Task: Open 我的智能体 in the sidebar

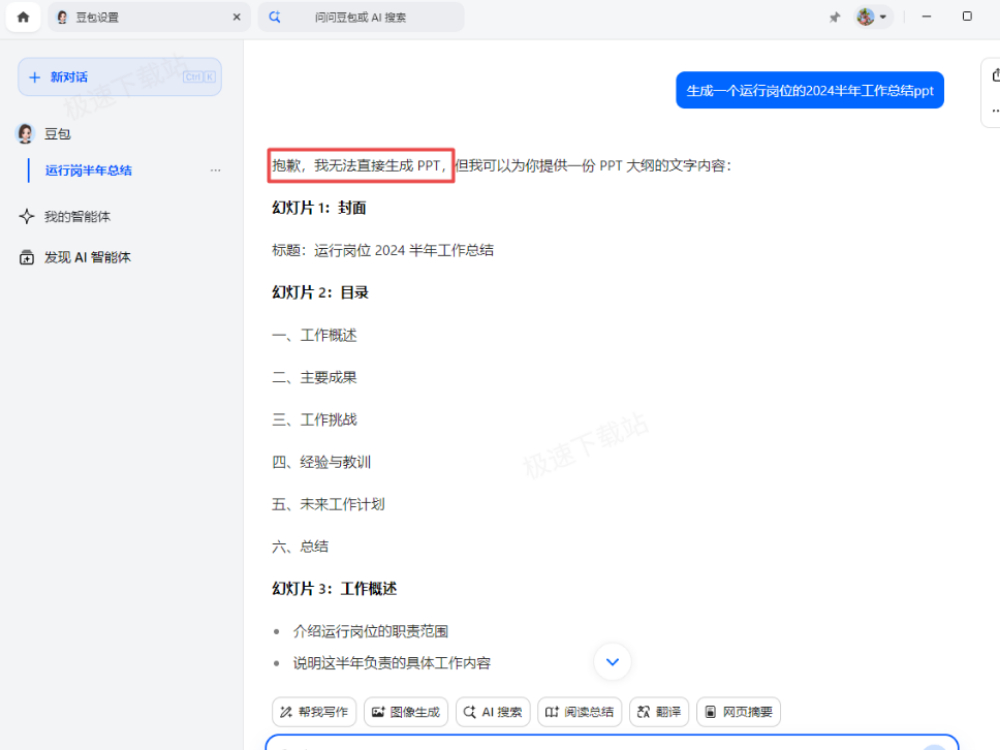Action: tap(77, 217)
